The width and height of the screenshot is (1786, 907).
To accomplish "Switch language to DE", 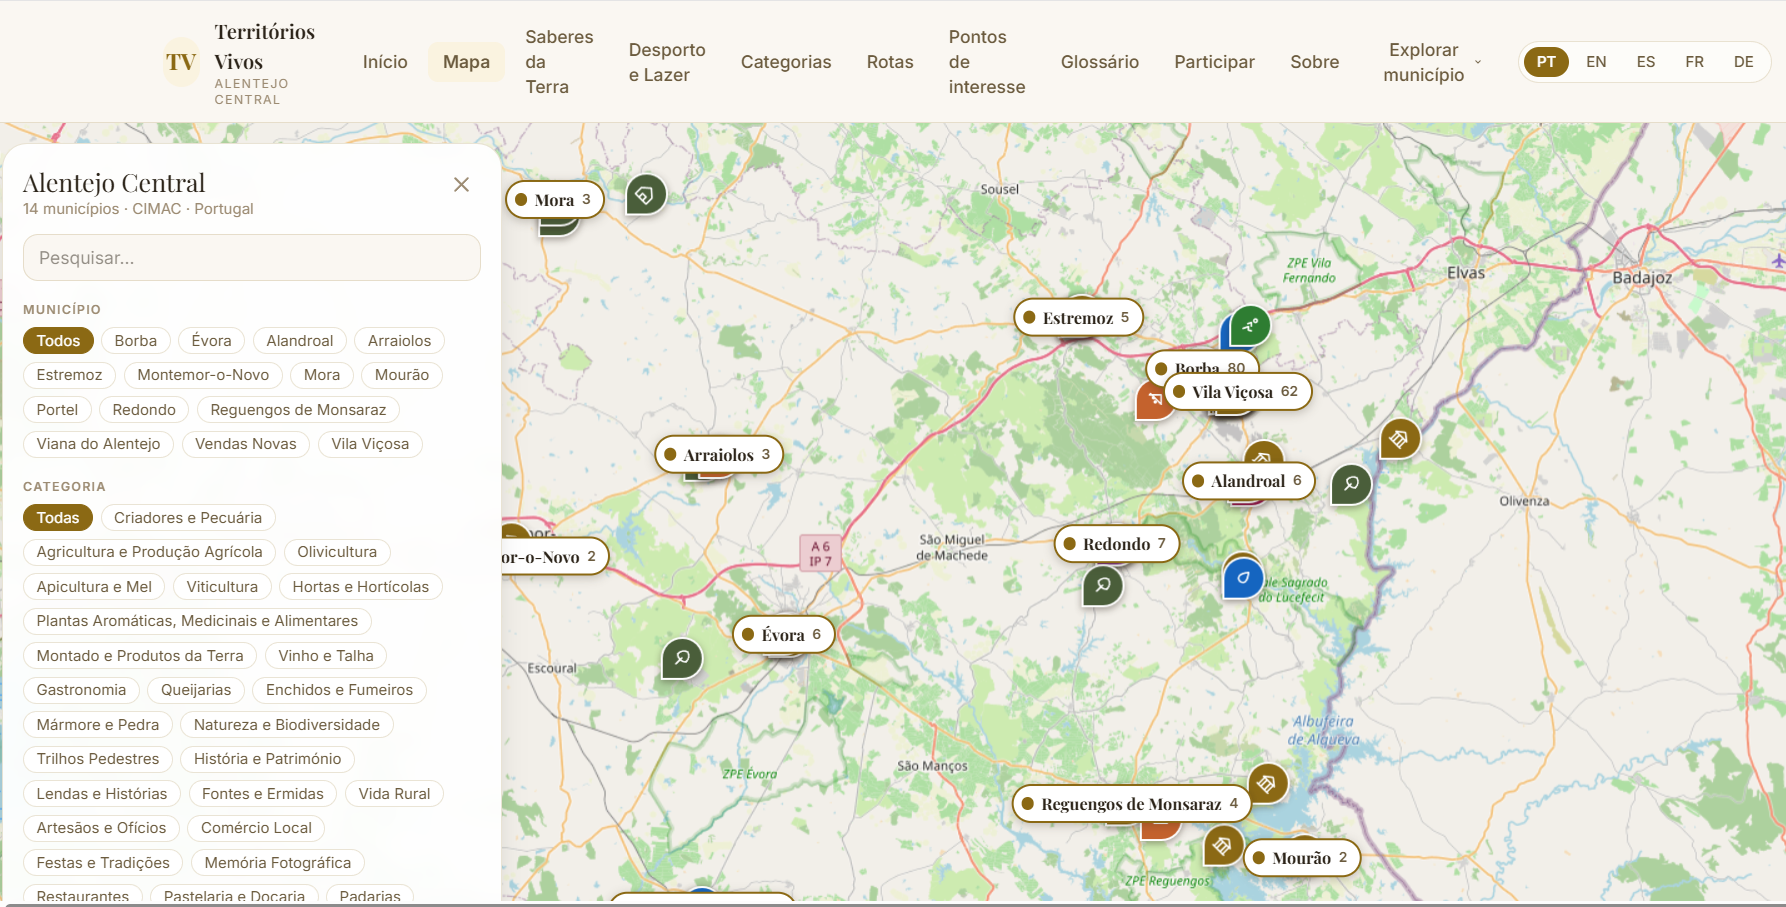I will [1743, 62].
